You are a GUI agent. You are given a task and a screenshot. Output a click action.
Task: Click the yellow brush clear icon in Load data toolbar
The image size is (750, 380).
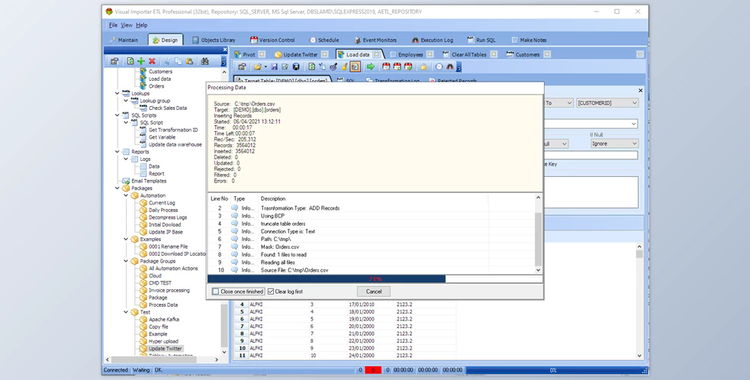click(x=344, y=67)
